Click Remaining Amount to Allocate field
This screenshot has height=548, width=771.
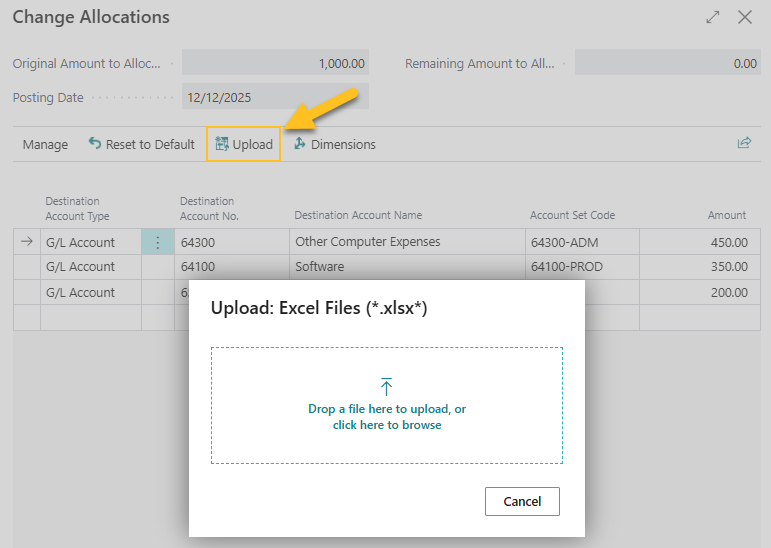[x=667, y=63]
